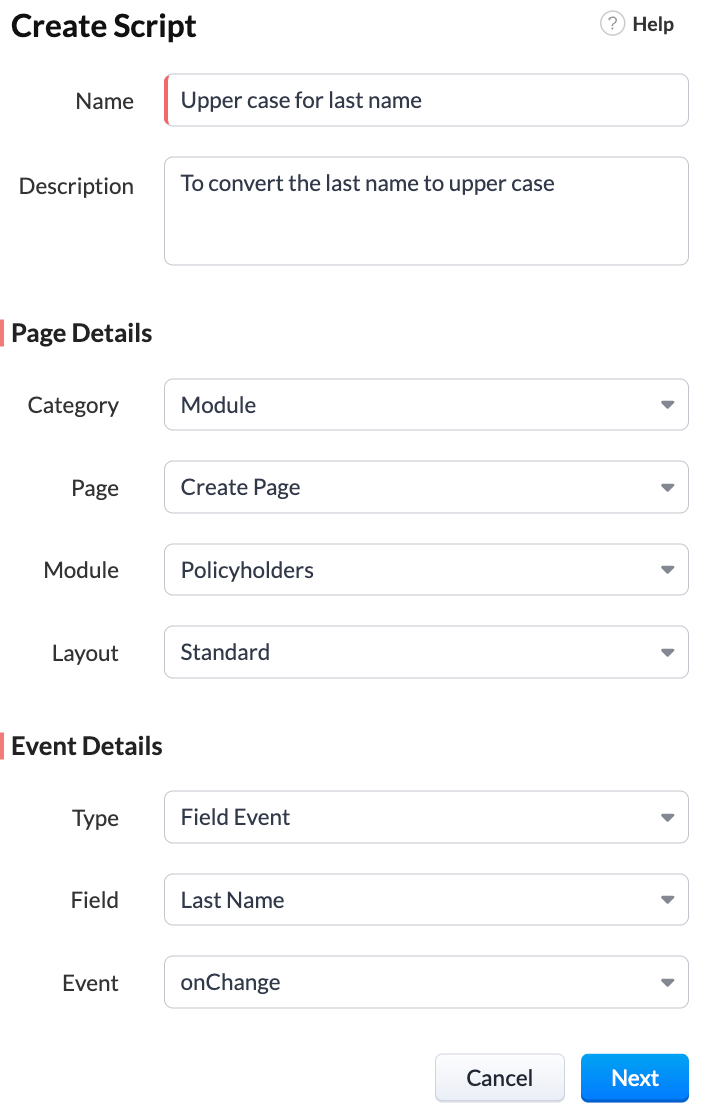
Task: Click the Help link
Action: click(x=651, y=24)
